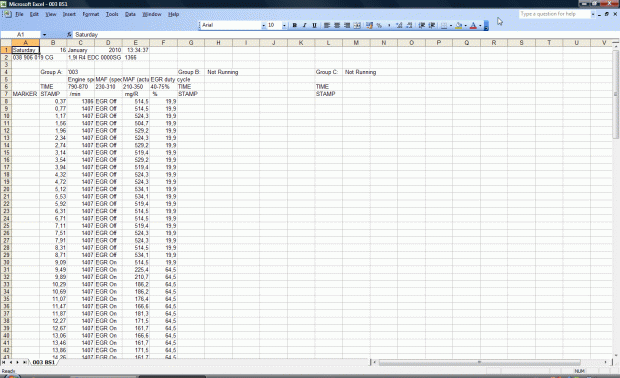Image resolution: width=620 pixels, height=378 pixels.
Task: Decrease indent
Action: (x=422, y=25)
